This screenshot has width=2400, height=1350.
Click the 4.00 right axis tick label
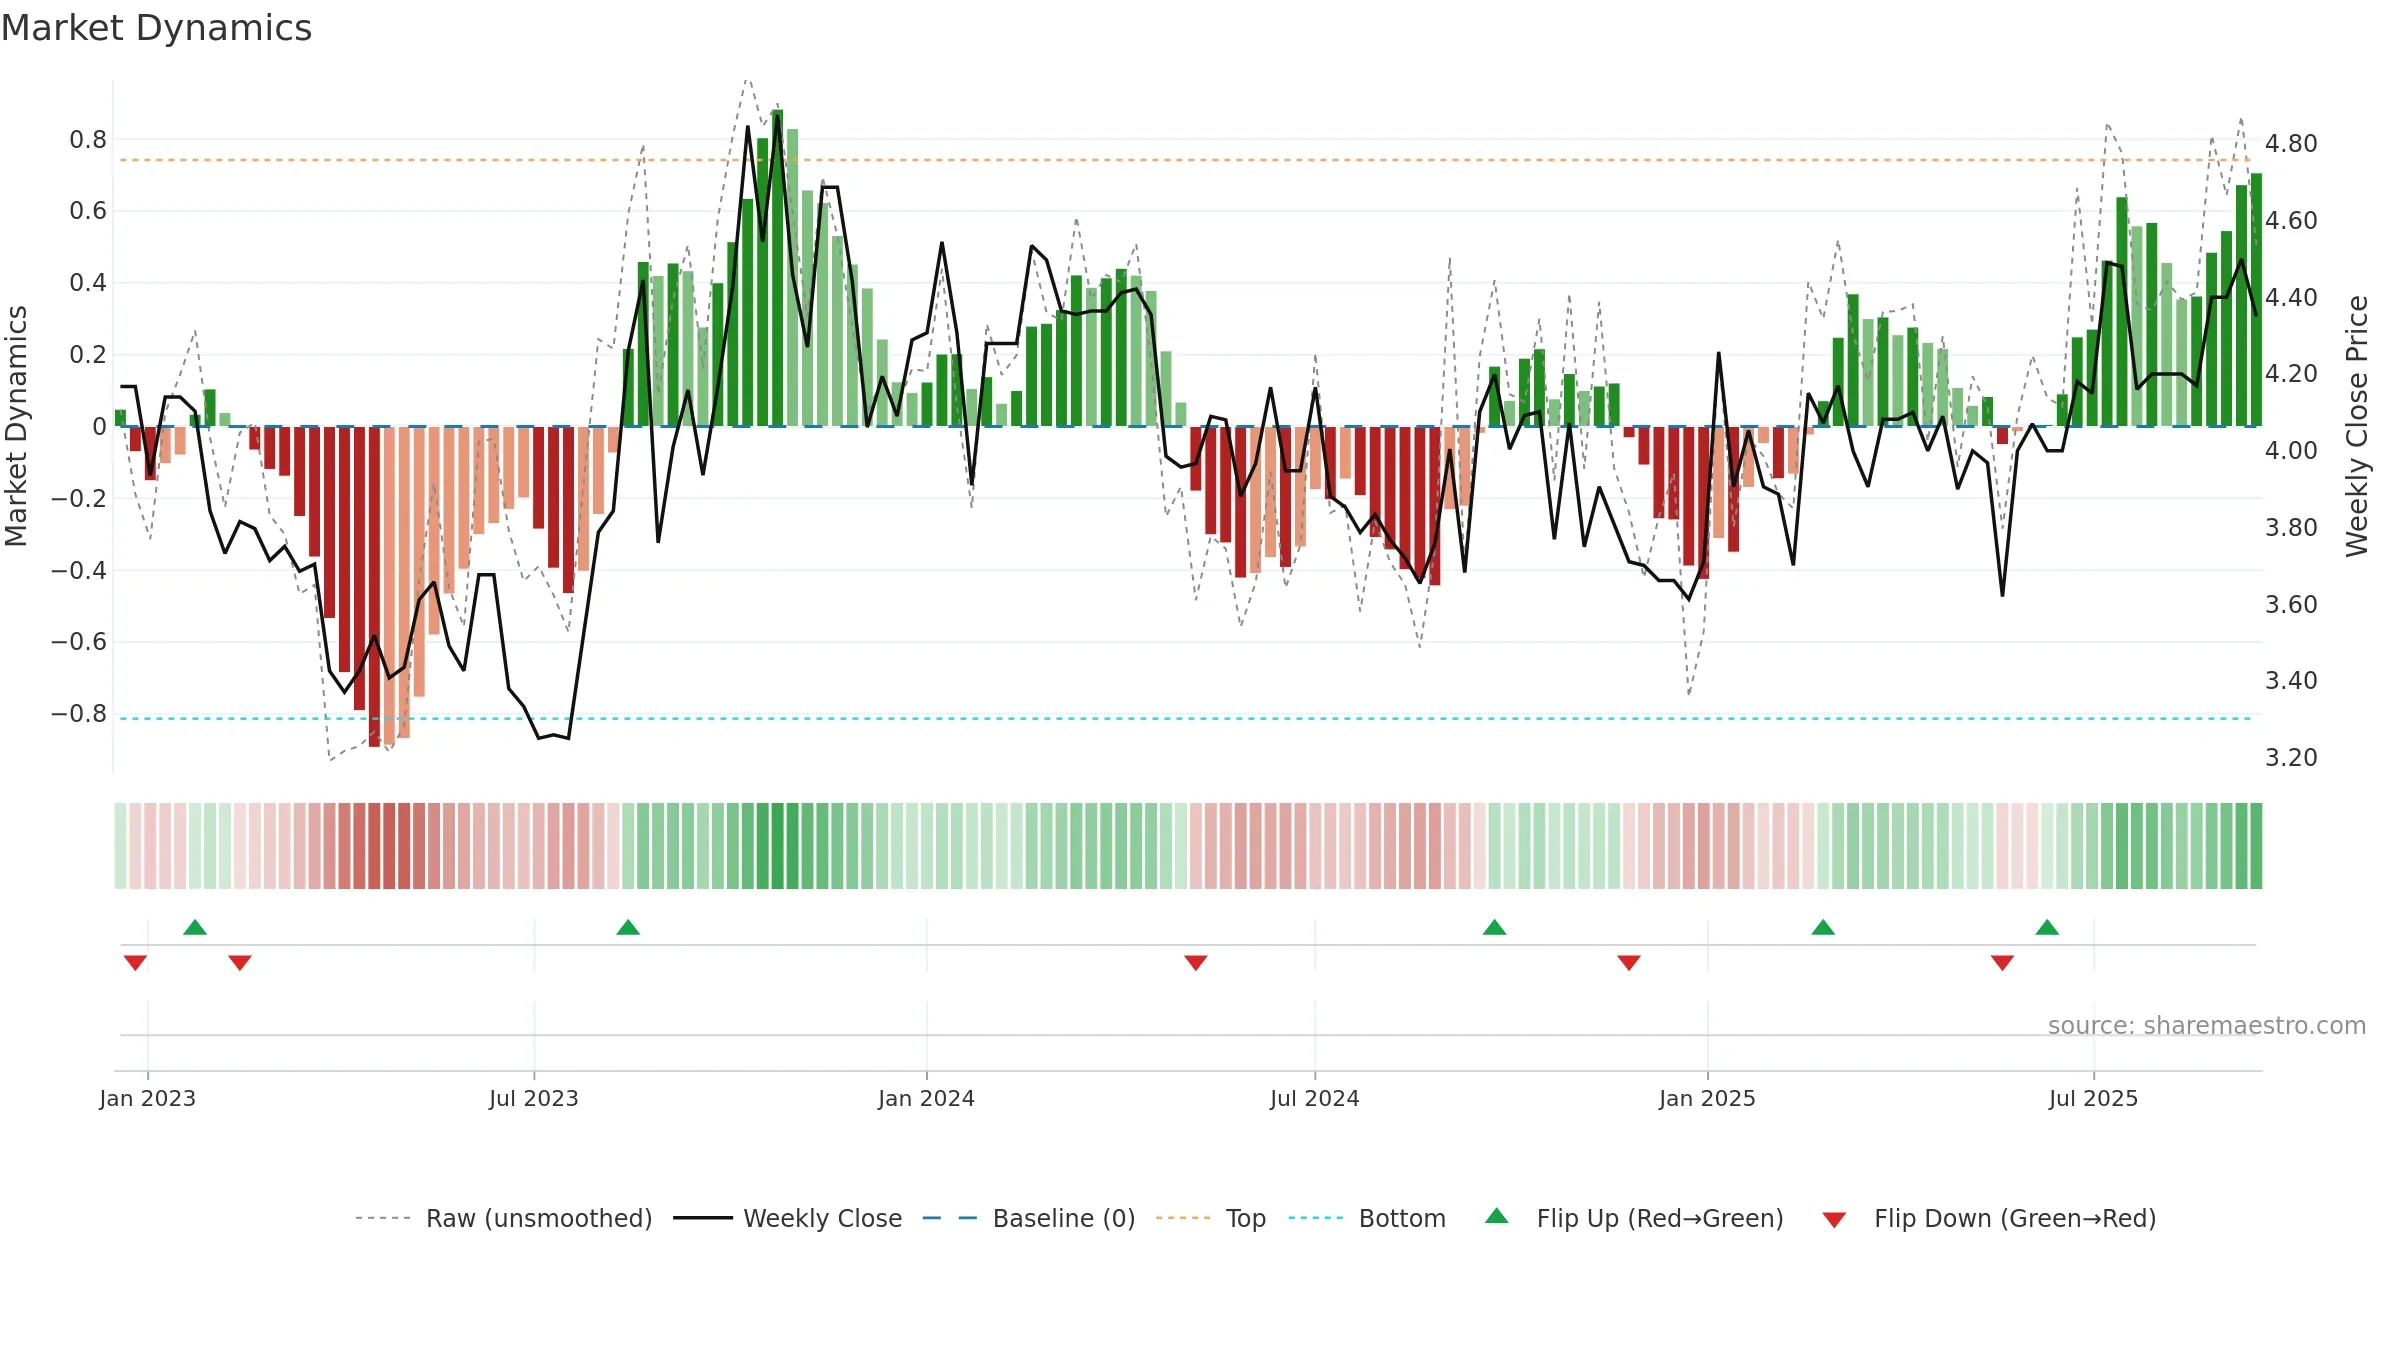(x=2291, y=451)
